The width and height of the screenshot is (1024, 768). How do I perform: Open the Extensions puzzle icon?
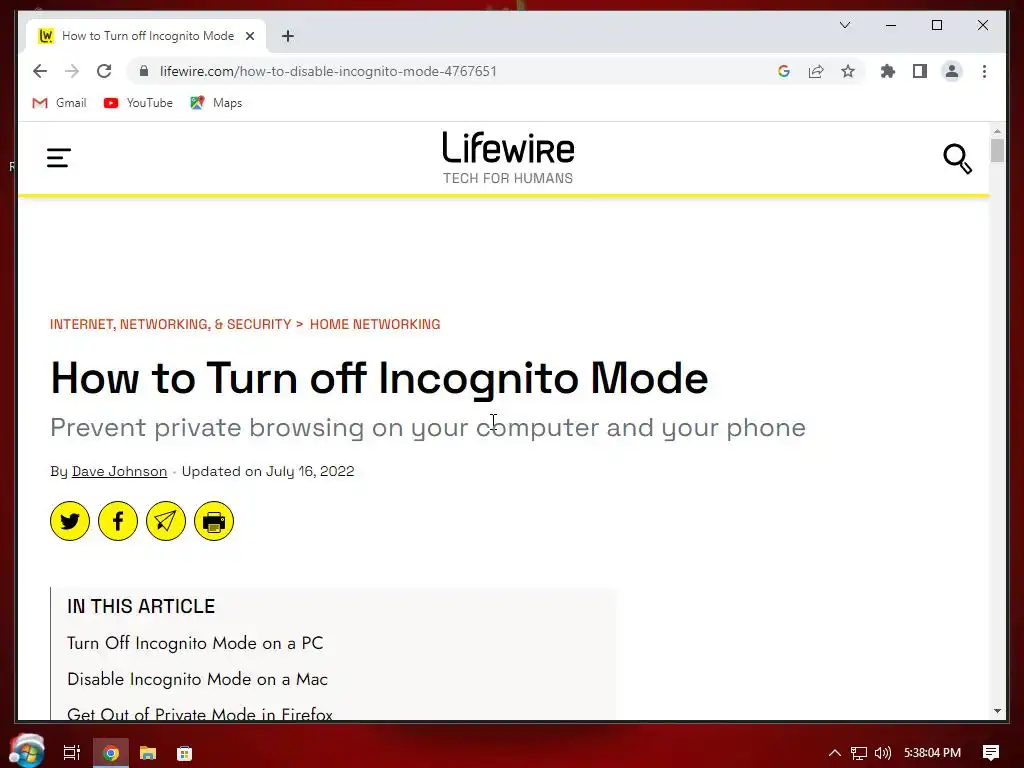click(888, 71)
